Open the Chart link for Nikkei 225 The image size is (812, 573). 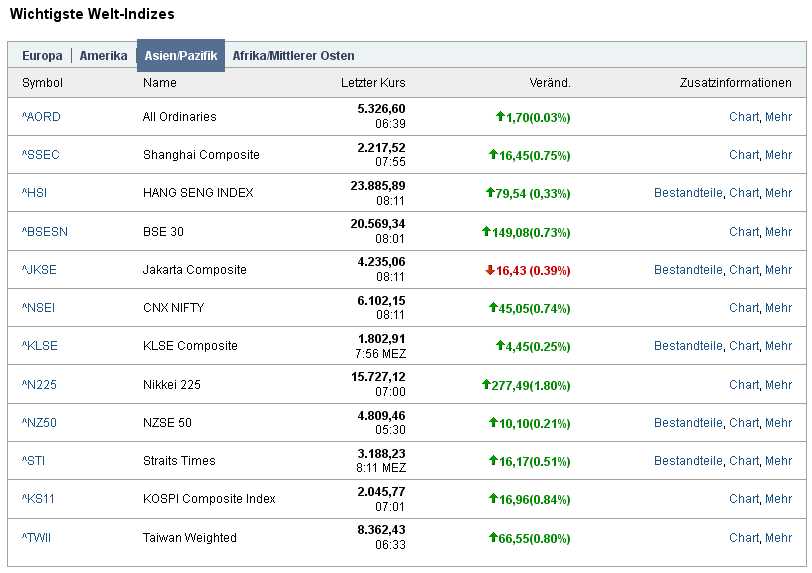click(x=744, y=385)
